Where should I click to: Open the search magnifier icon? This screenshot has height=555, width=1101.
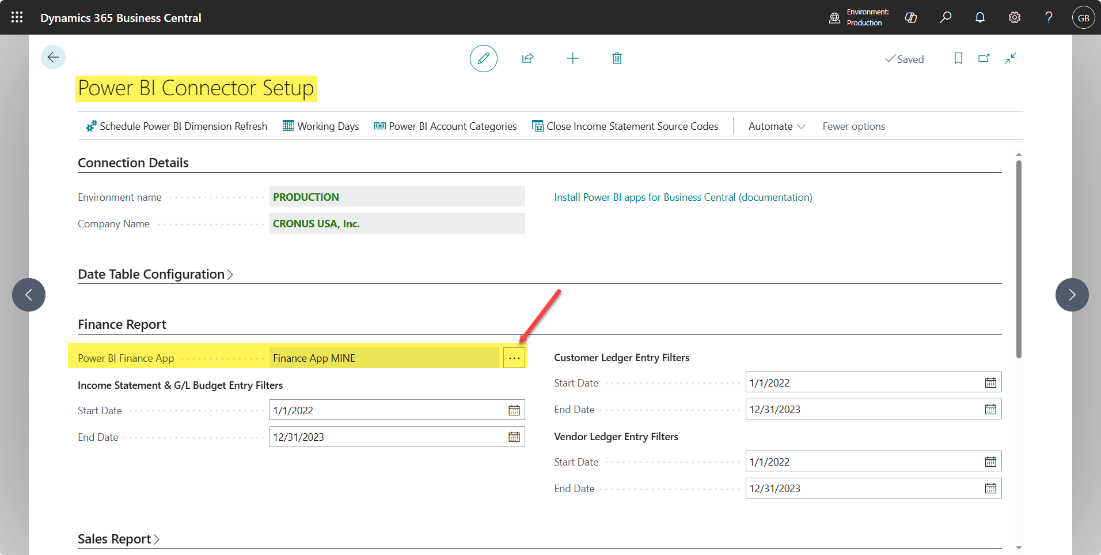click(946, 18)
